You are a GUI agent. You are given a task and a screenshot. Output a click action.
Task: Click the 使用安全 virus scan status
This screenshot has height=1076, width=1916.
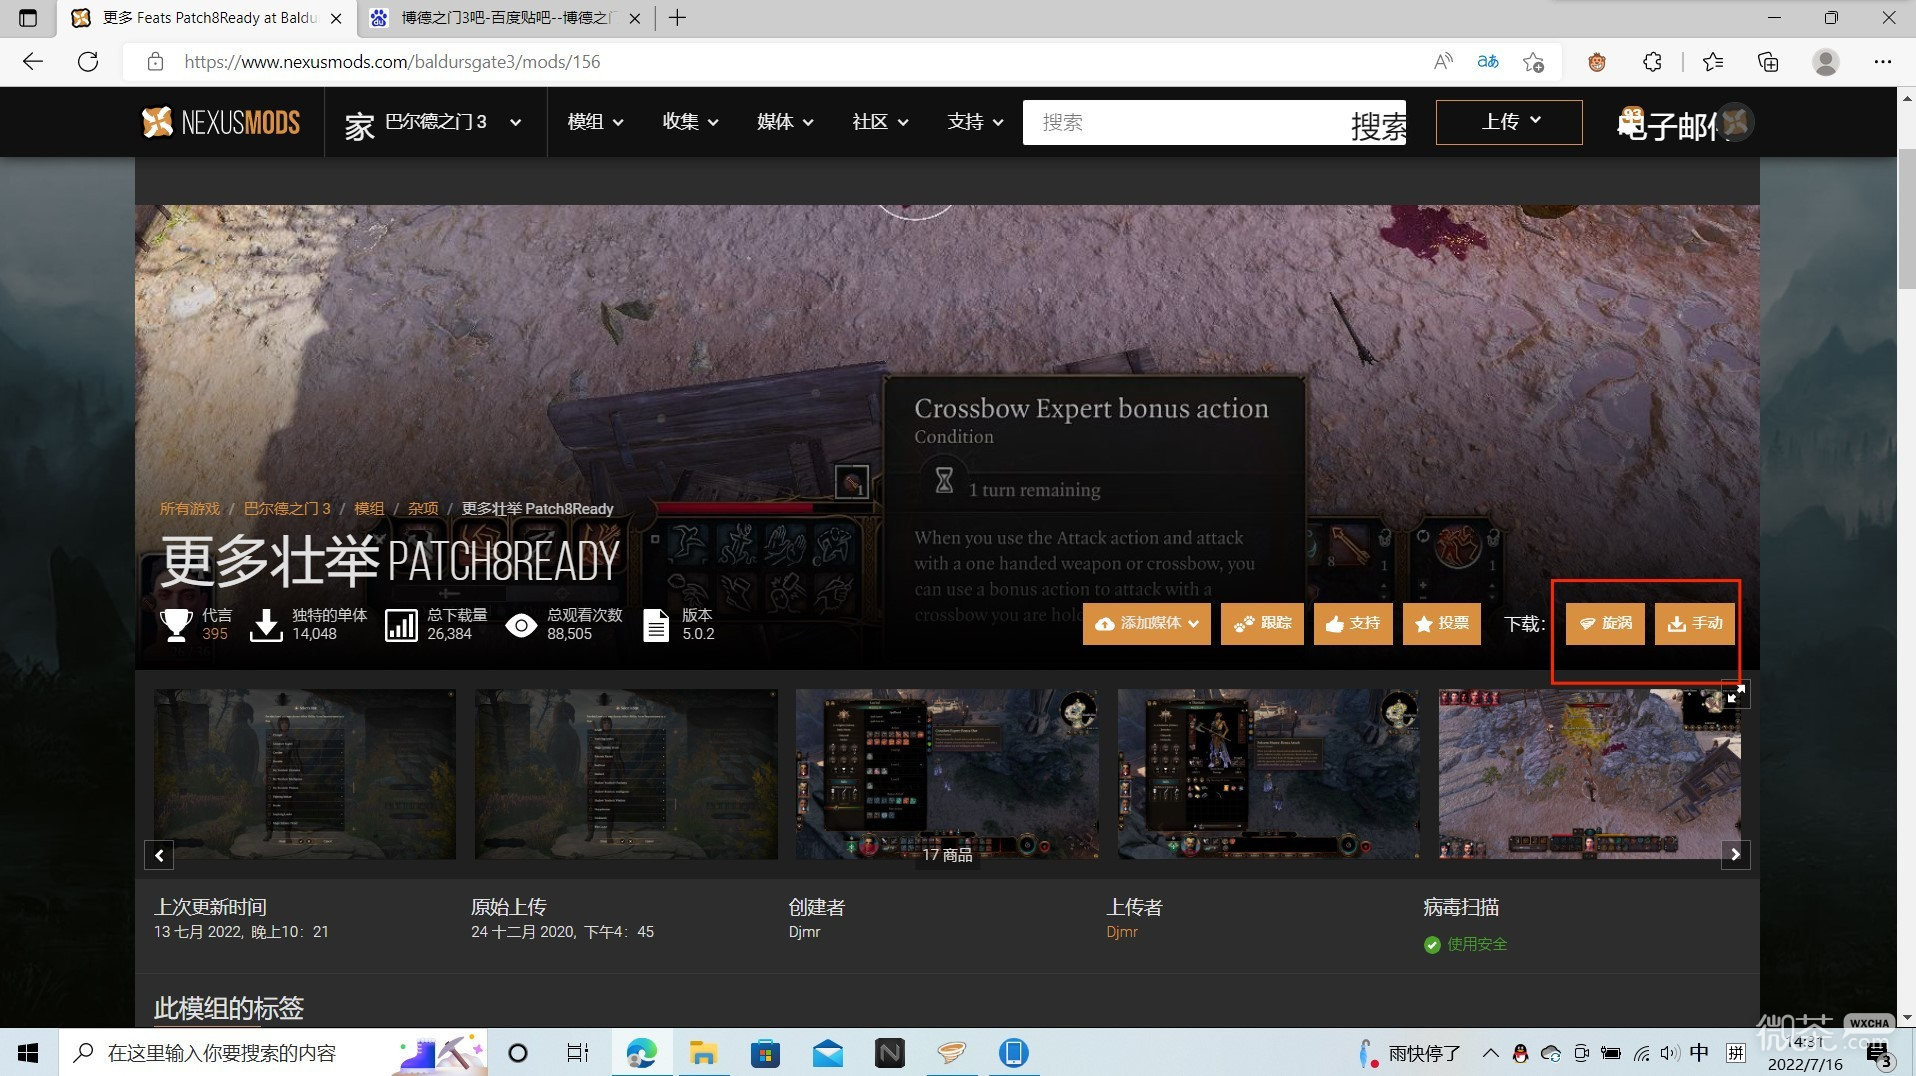tap(1466, 944)
